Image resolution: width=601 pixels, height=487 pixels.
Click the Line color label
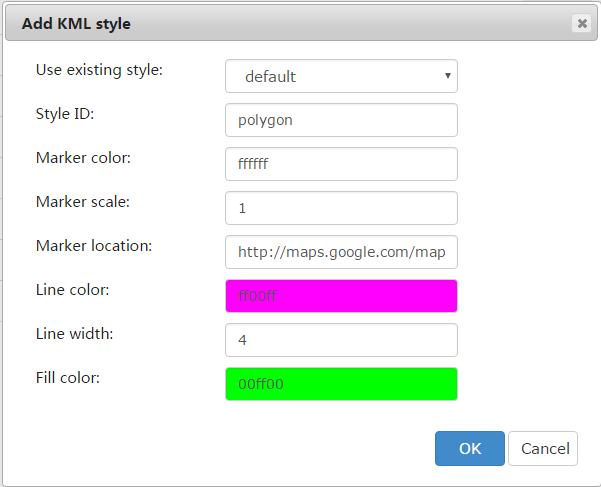point(73,290)
